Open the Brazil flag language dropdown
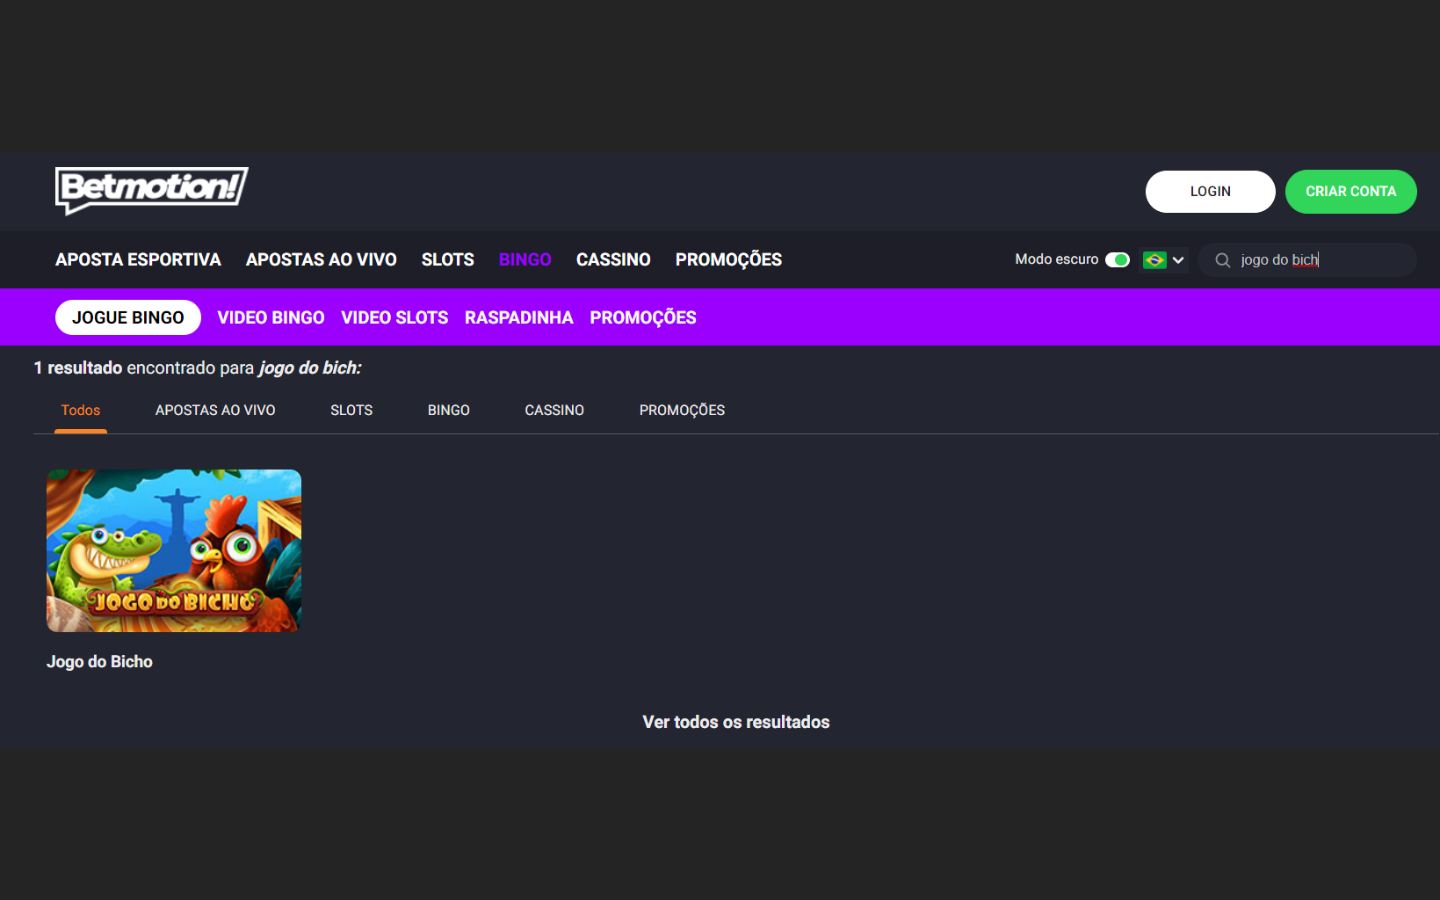 click(1163, 260)
